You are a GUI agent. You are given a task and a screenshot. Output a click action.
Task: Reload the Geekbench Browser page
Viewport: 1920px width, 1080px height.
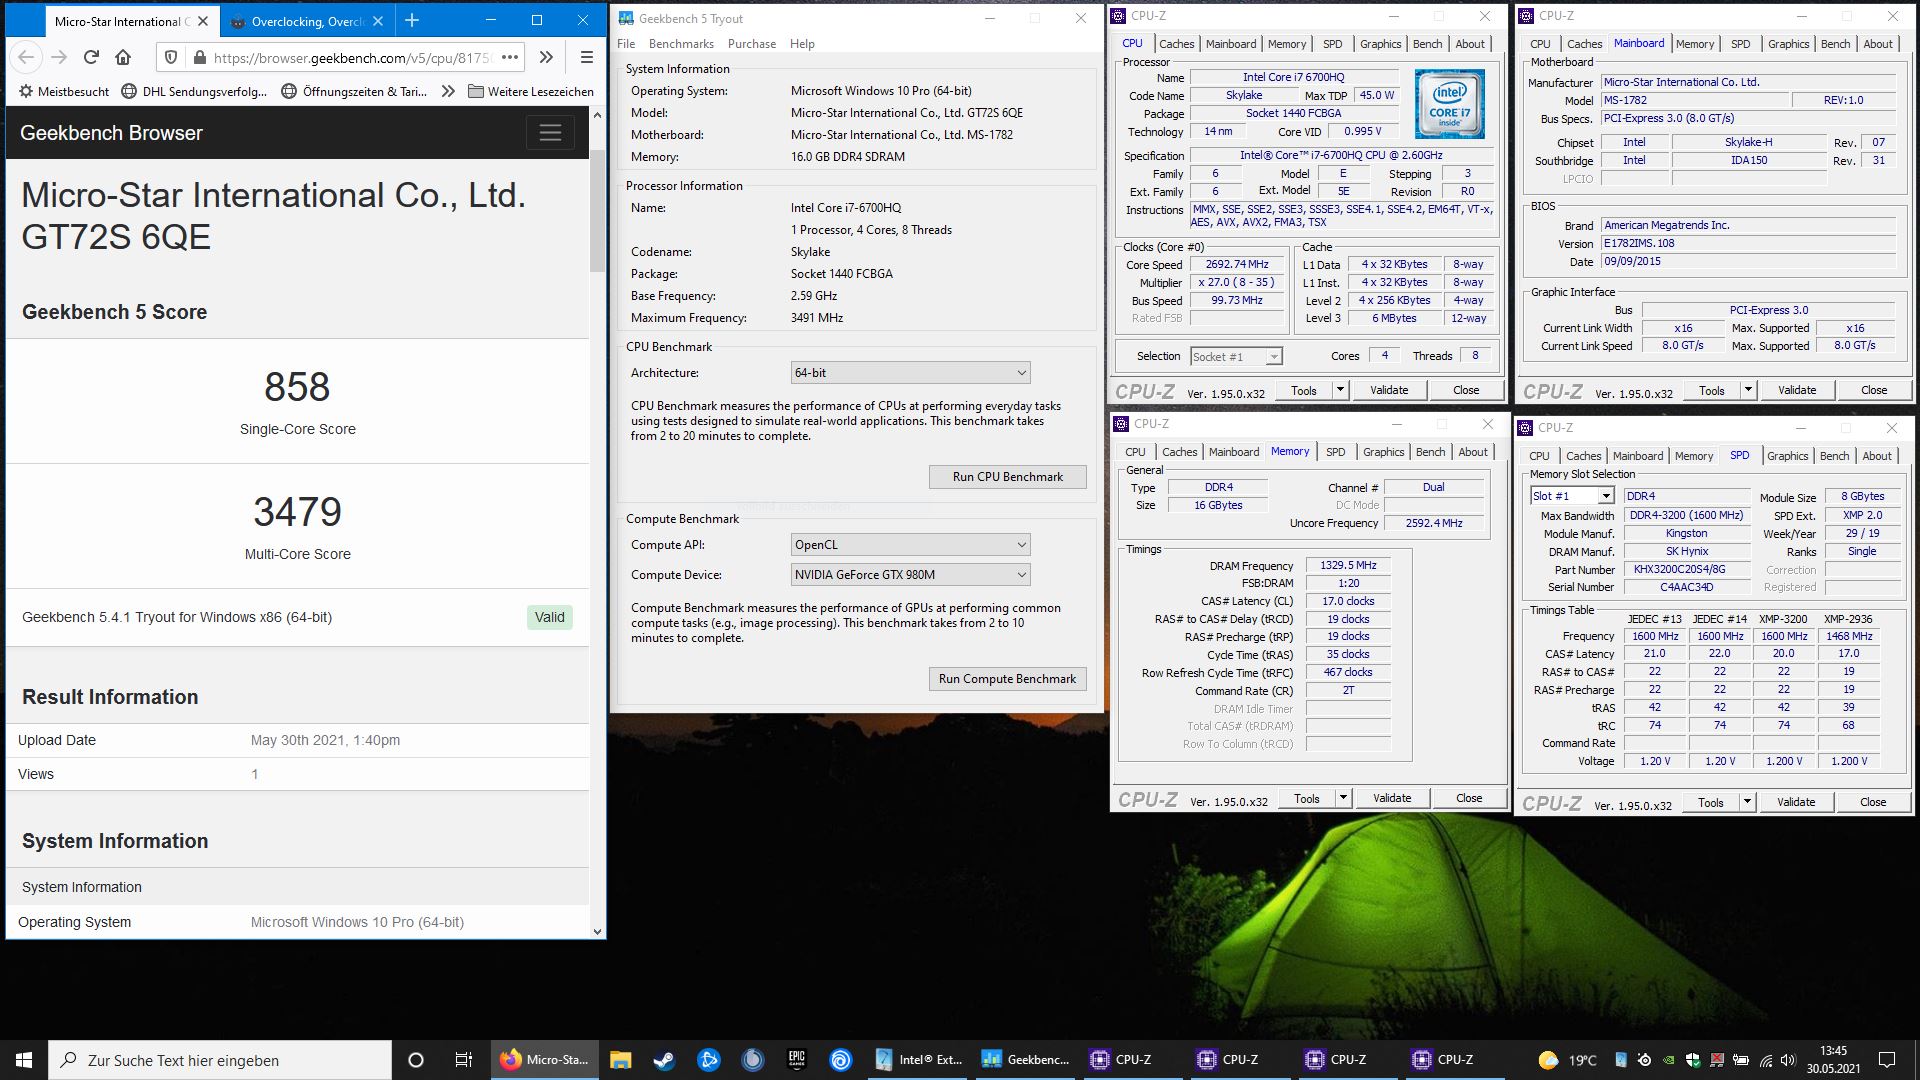coord(91,57)
